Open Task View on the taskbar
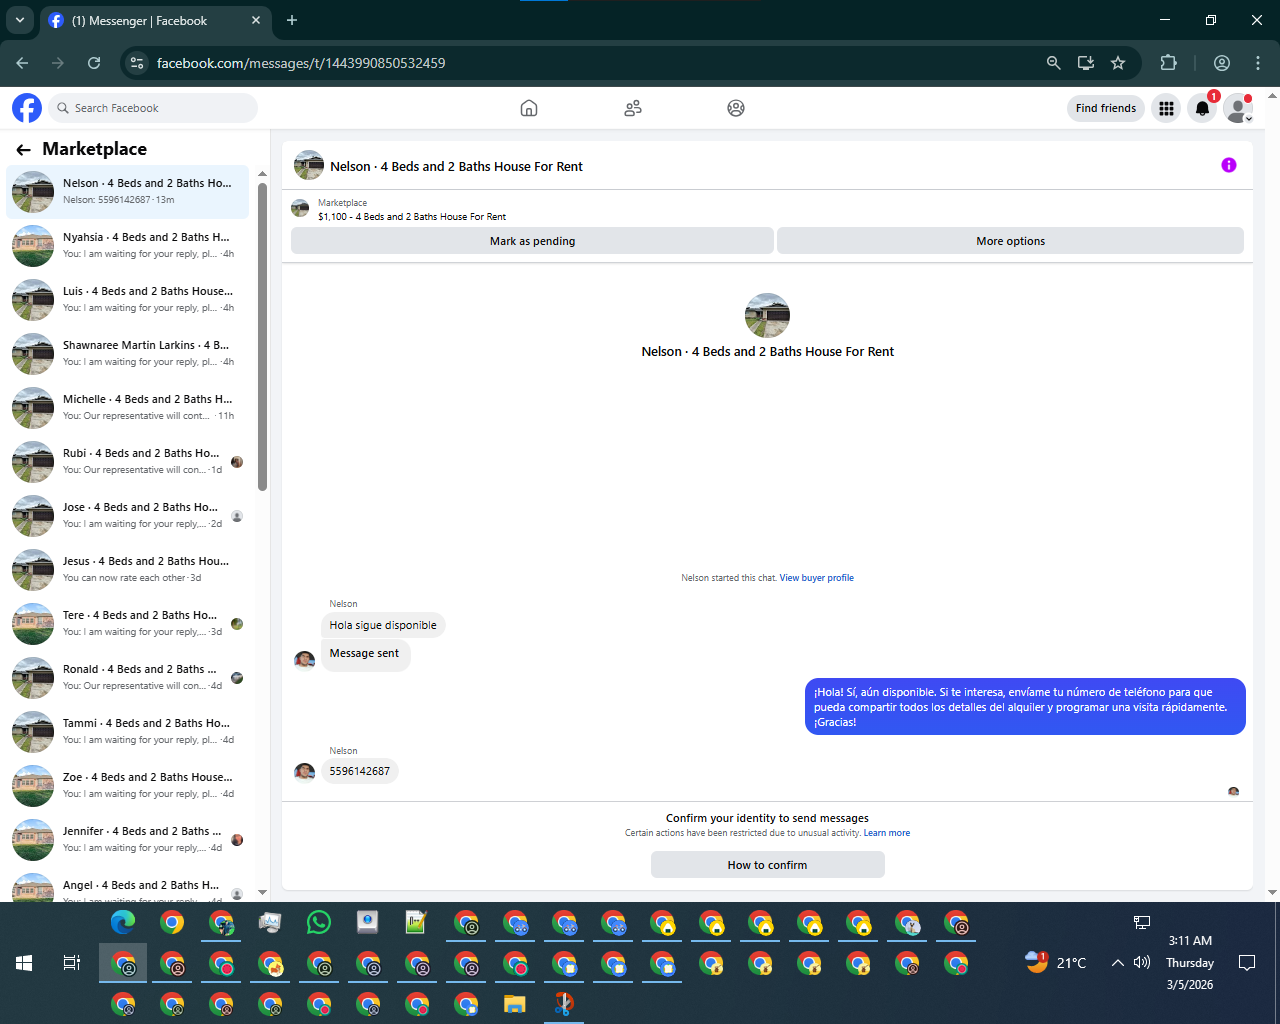The width and height of the screenshot is (1280, 1024). (x=72, y=963)
